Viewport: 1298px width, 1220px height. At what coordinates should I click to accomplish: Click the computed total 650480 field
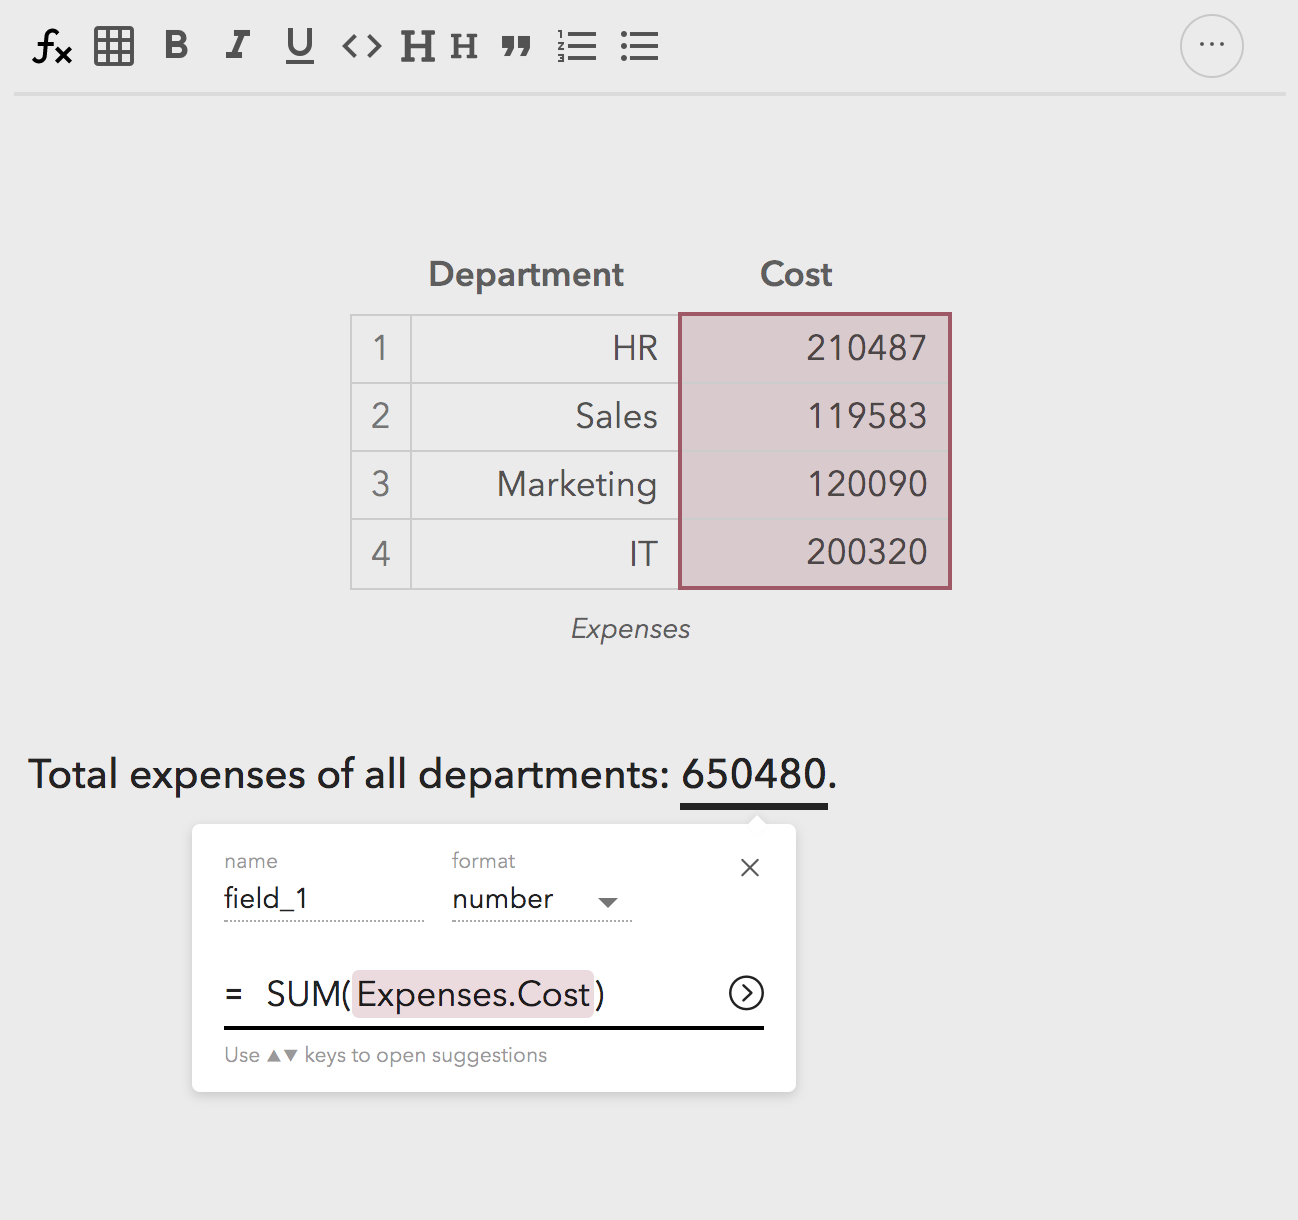click(754, 775)
